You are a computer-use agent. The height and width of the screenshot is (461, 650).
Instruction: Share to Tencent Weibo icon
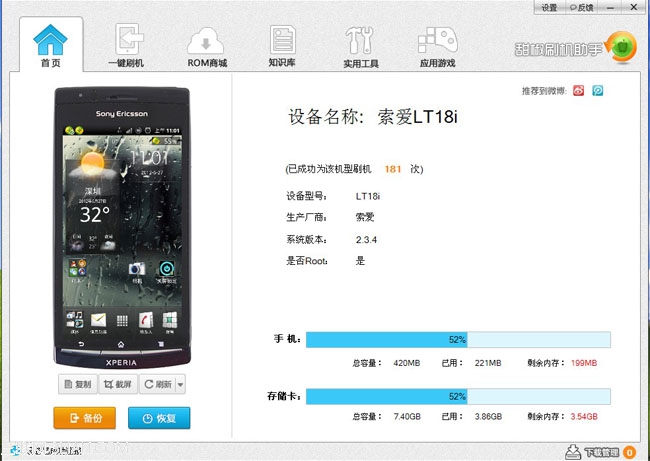pos(597,90)
